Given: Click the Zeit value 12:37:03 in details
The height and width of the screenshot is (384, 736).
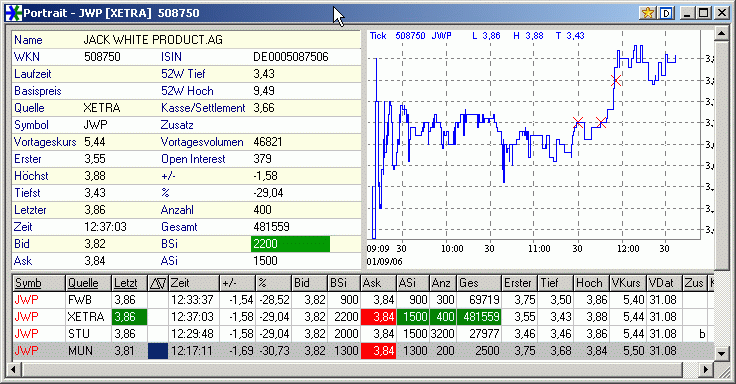Looking at the screenshot, I should coord(105,227).
